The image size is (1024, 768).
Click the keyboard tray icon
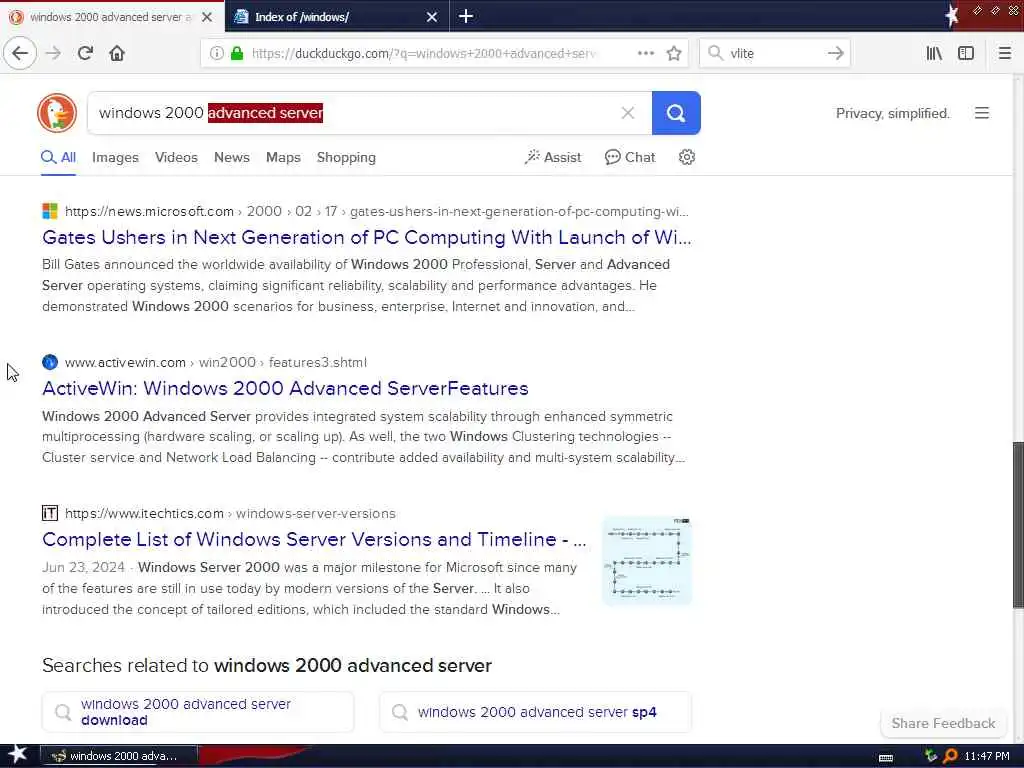click(x=886, y=758)
